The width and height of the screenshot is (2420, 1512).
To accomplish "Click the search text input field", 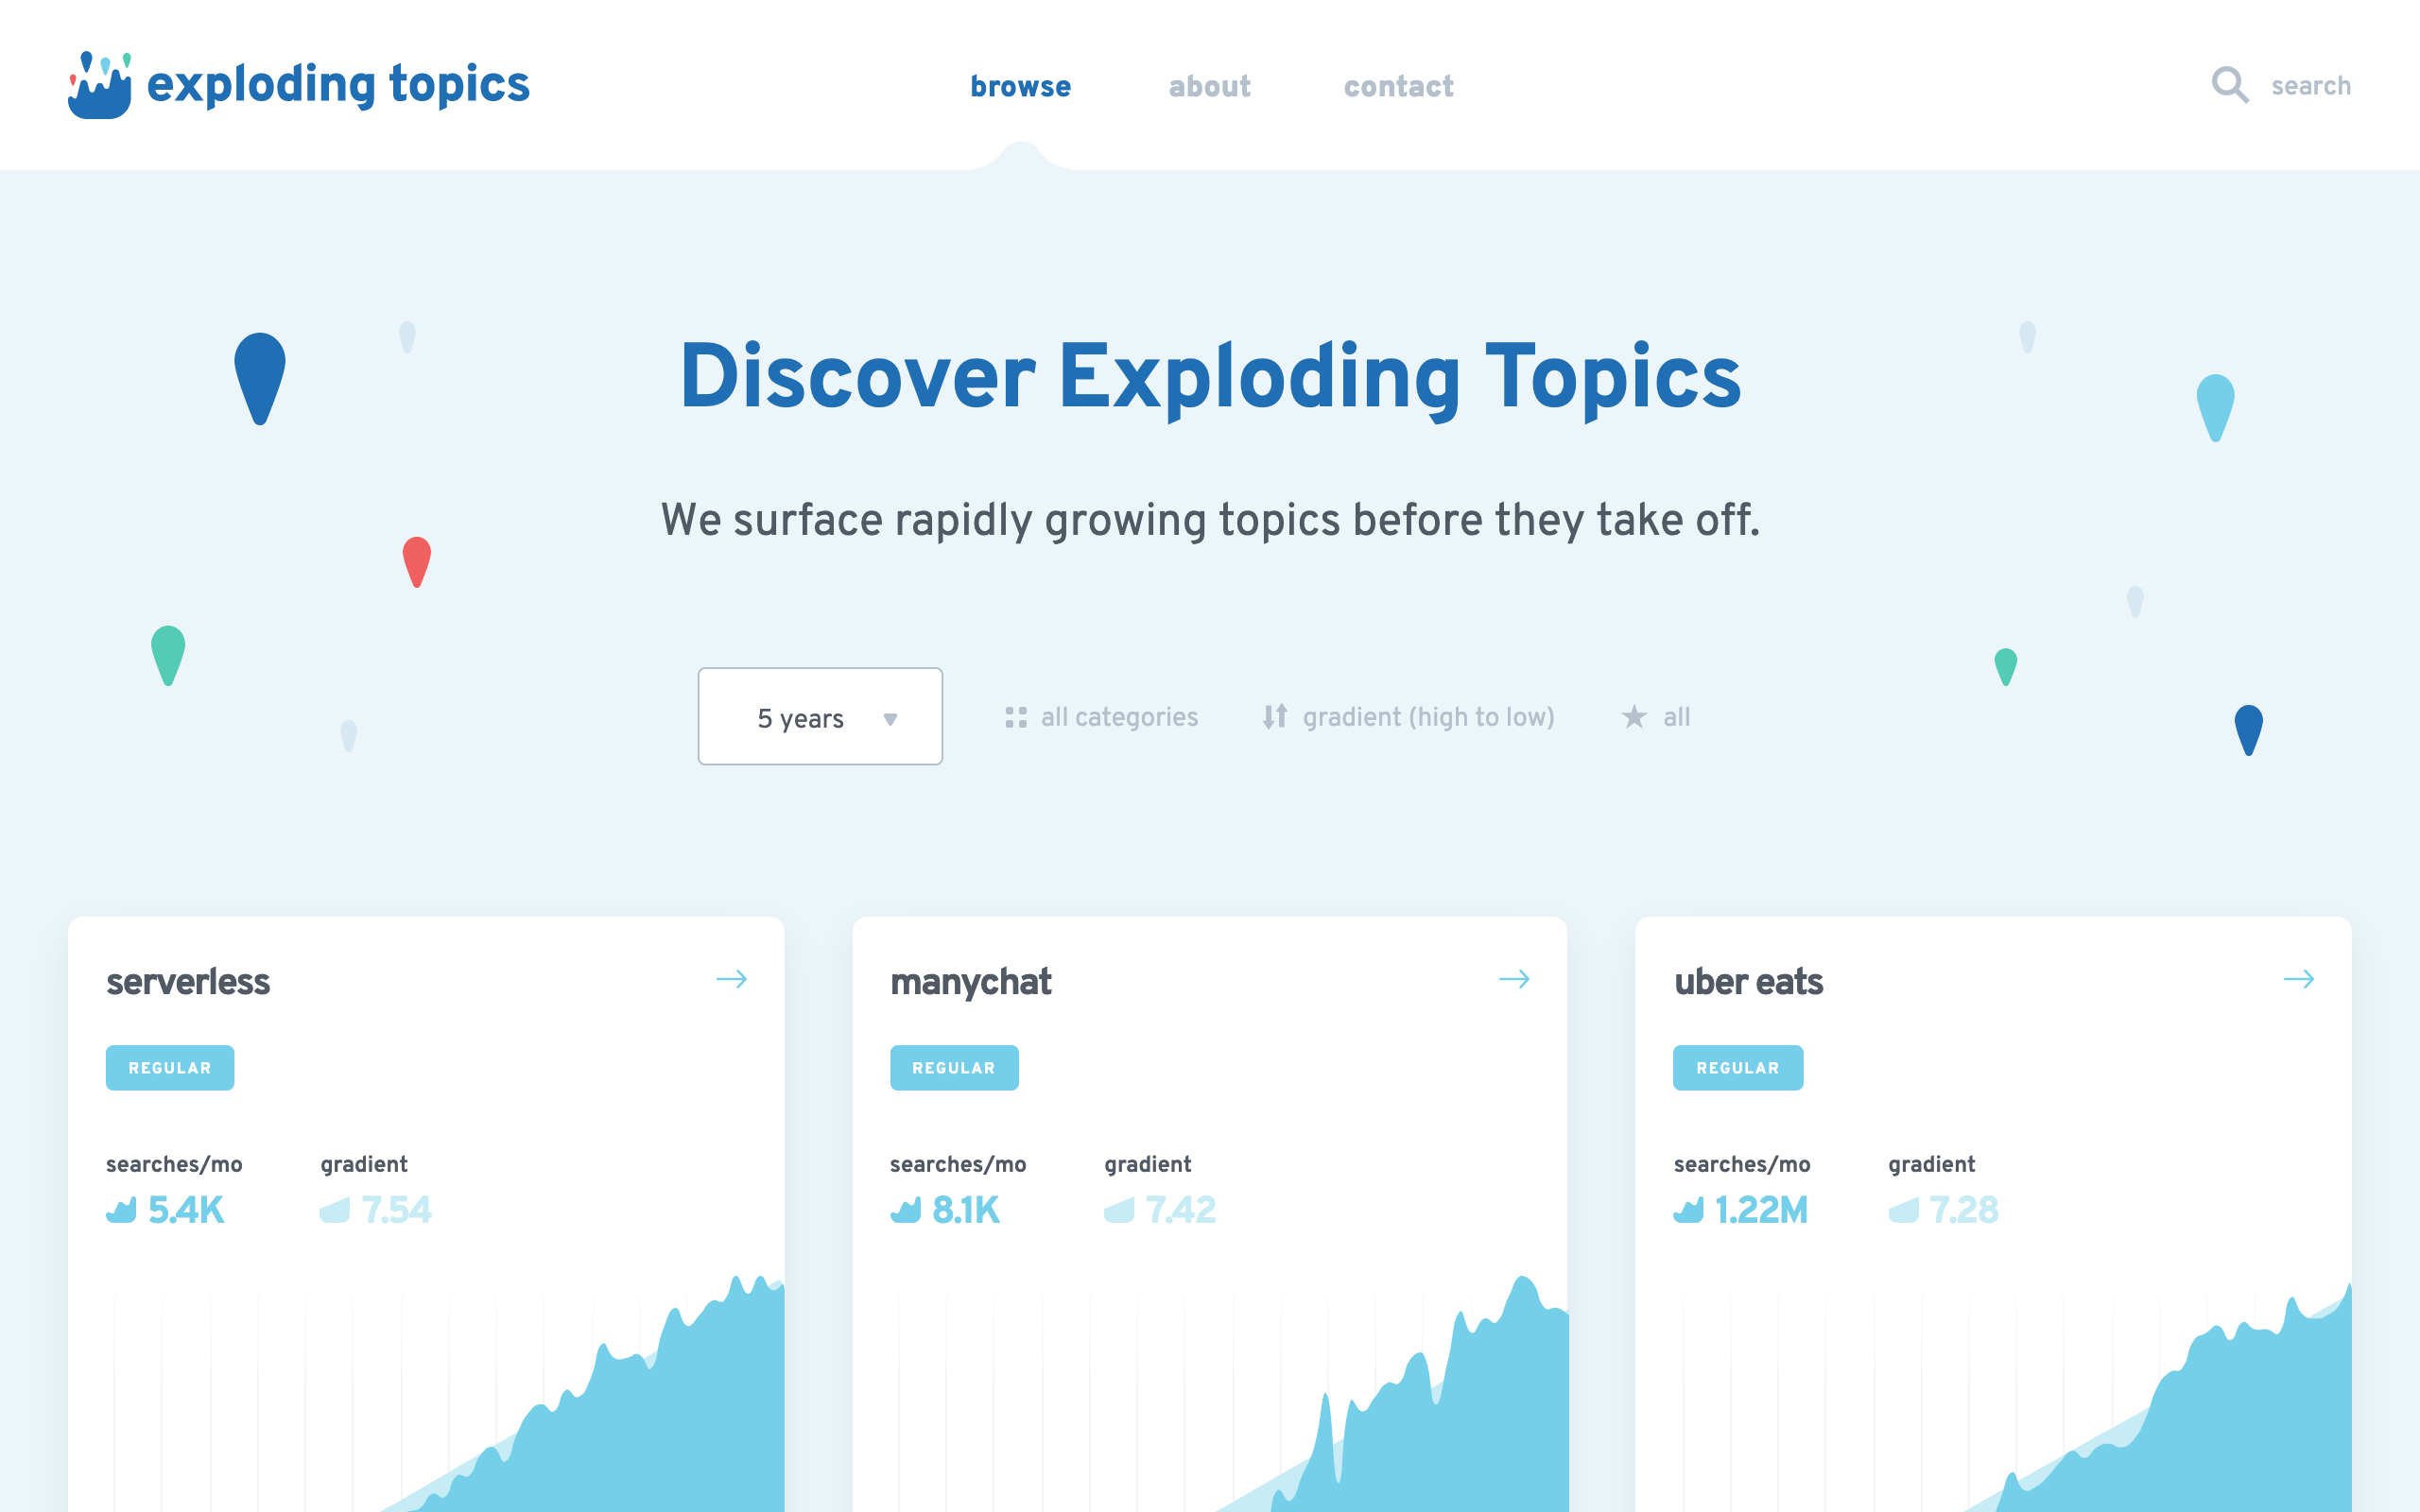I will (2310, 85).
